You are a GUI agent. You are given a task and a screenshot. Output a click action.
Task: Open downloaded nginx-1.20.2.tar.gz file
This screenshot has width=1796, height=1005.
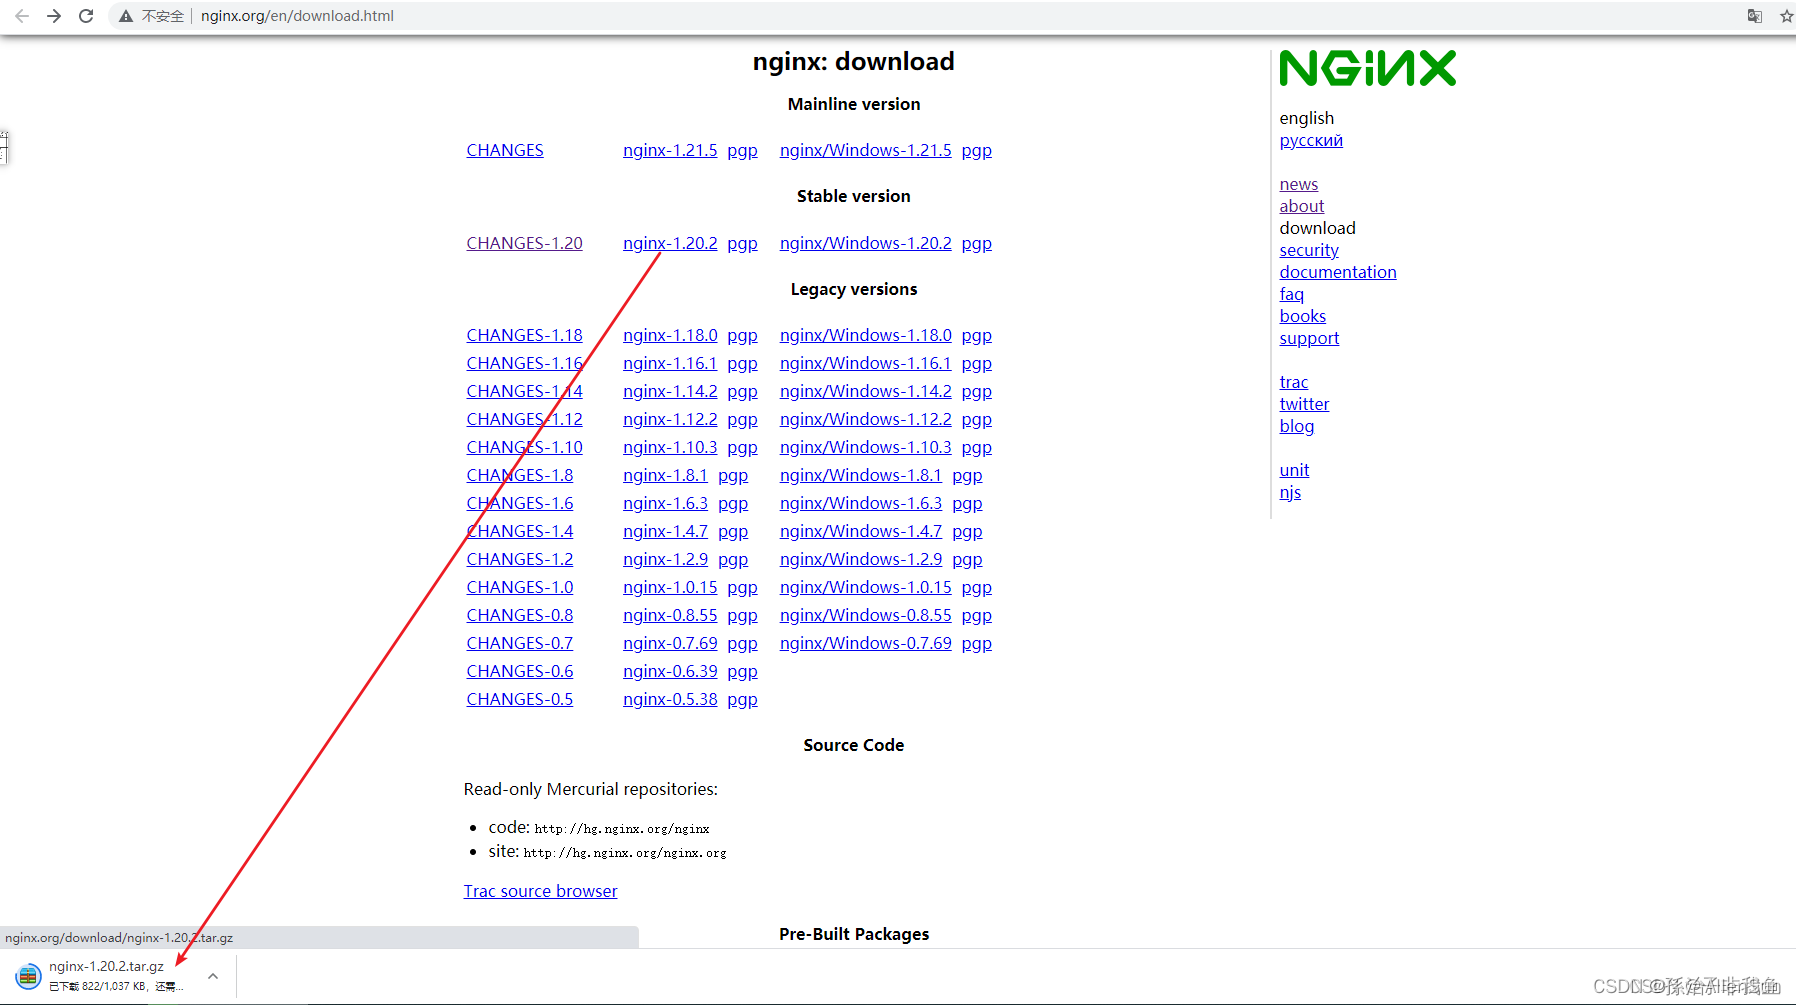coord(106,966)
